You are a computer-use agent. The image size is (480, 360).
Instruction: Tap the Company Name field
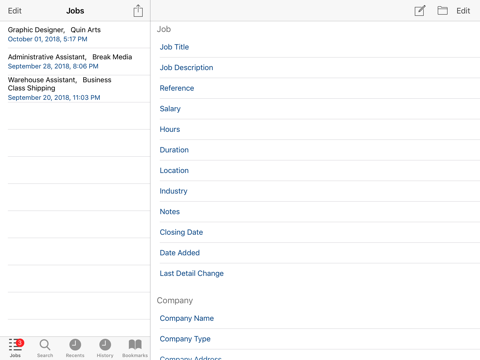(320, 319)
